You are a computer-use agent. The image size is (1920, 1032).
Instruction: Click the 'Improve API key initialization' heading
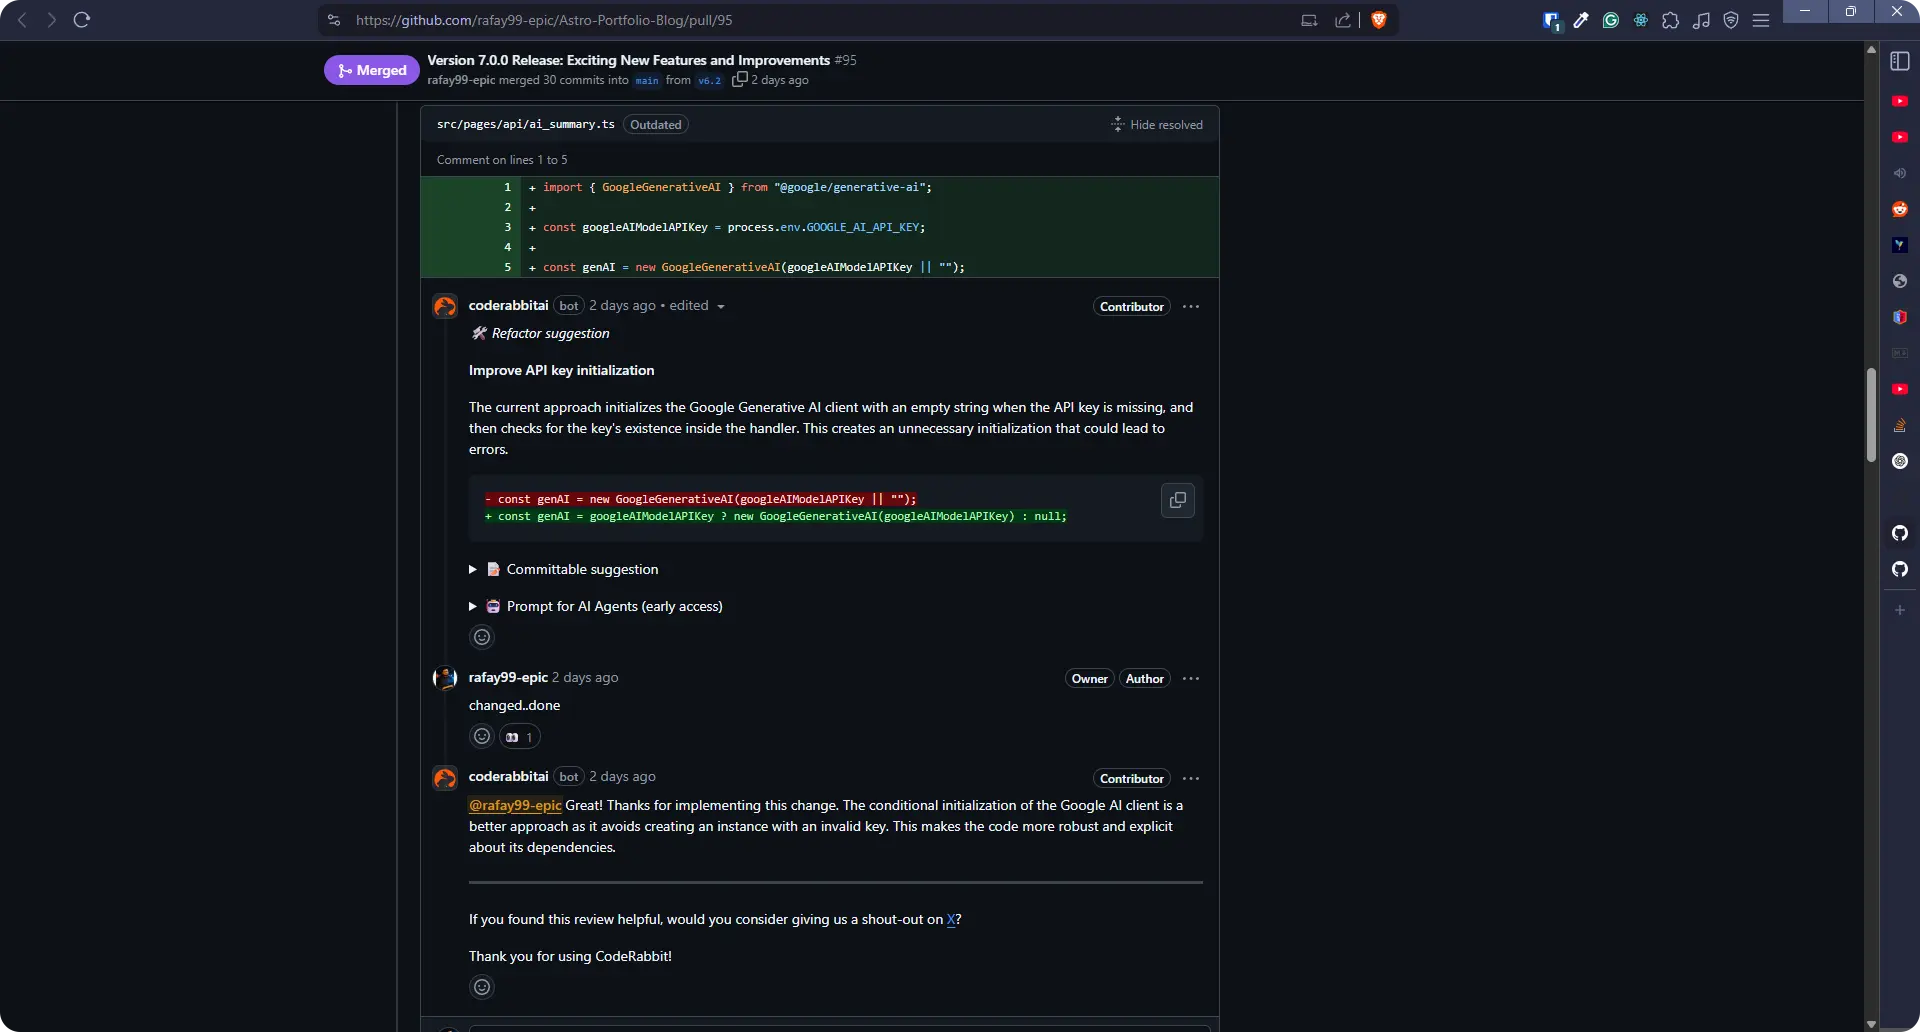[561, 370]
